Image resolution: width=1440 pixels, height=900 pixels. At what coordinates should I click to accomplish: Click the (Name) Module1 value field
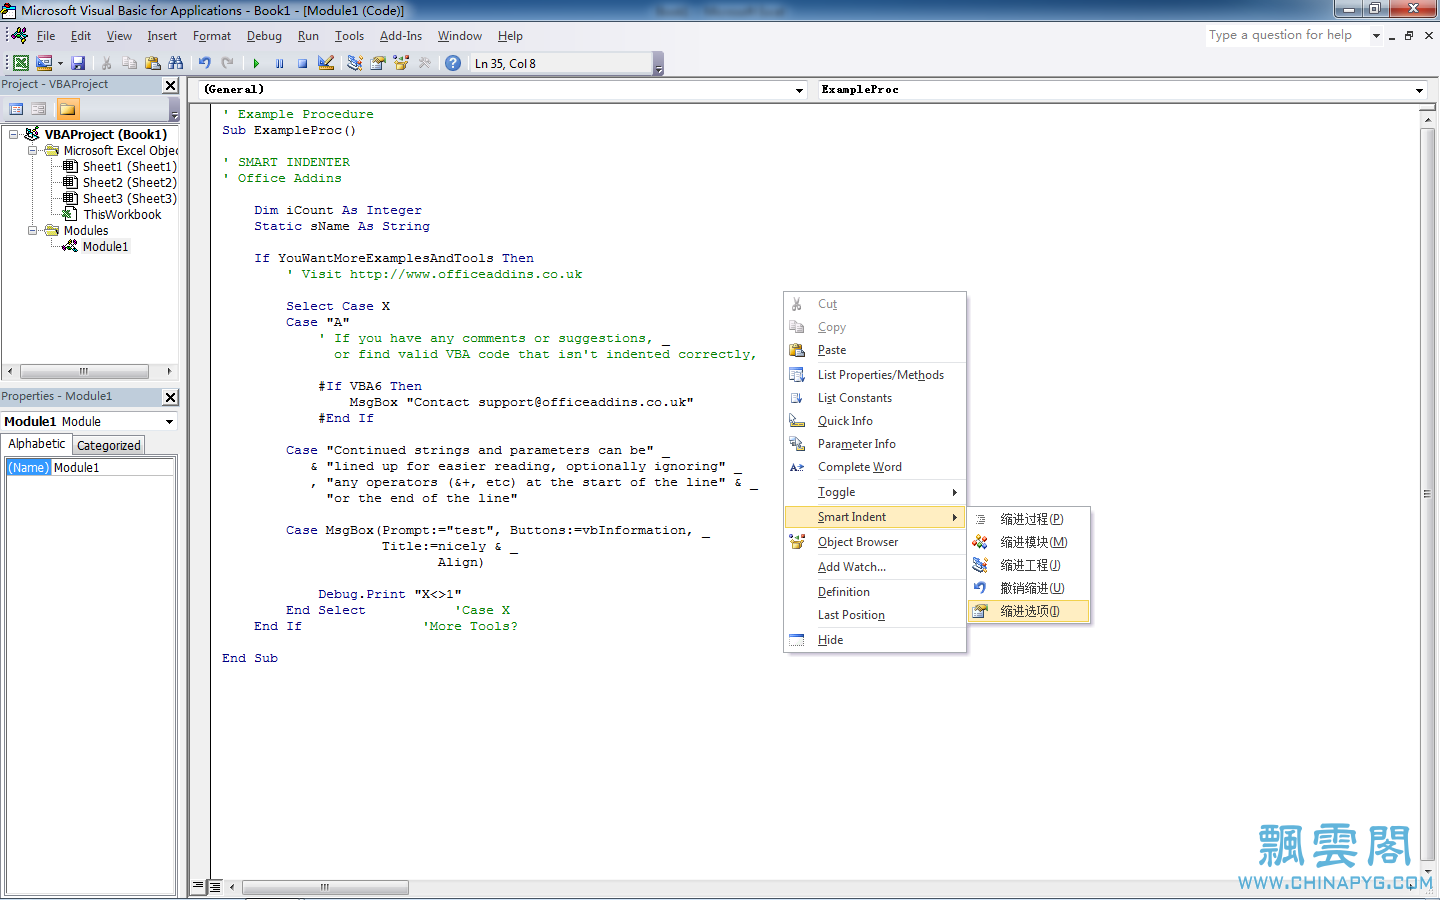click(113, 467)
